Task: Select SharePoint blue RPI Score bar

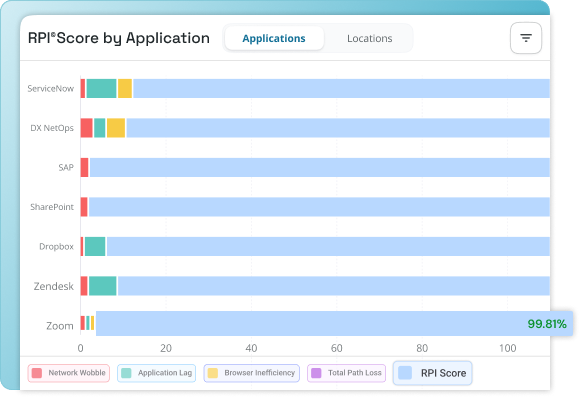Action: [319, 207]
